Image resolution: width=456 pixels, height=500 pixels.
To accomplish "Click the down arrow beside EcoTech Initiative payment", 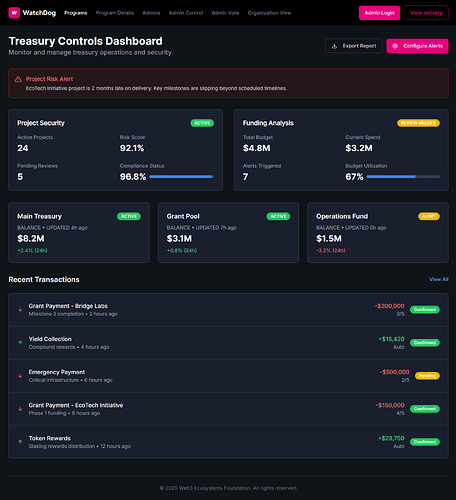I will click(x=20, y=409).
